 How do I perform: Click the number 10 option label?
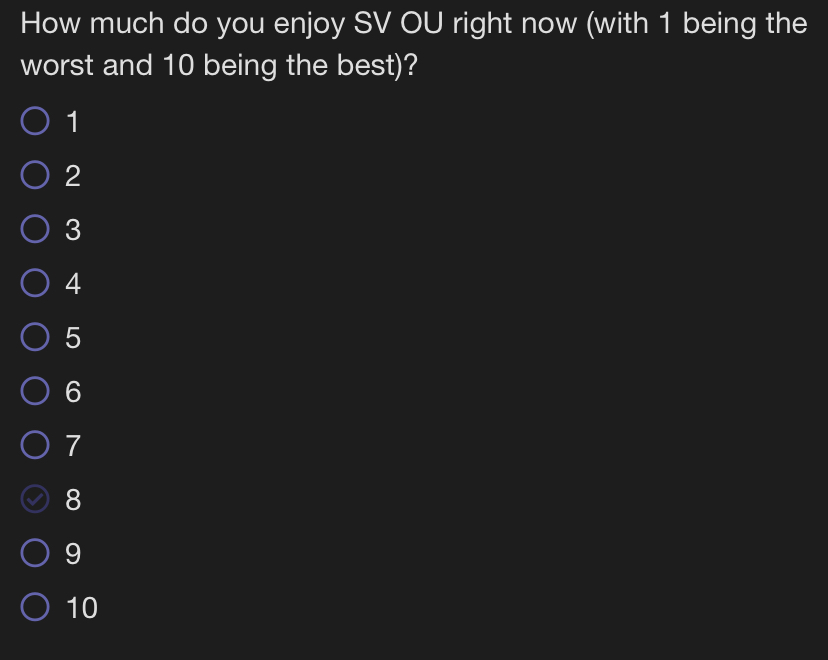click(x=82, y=608)
